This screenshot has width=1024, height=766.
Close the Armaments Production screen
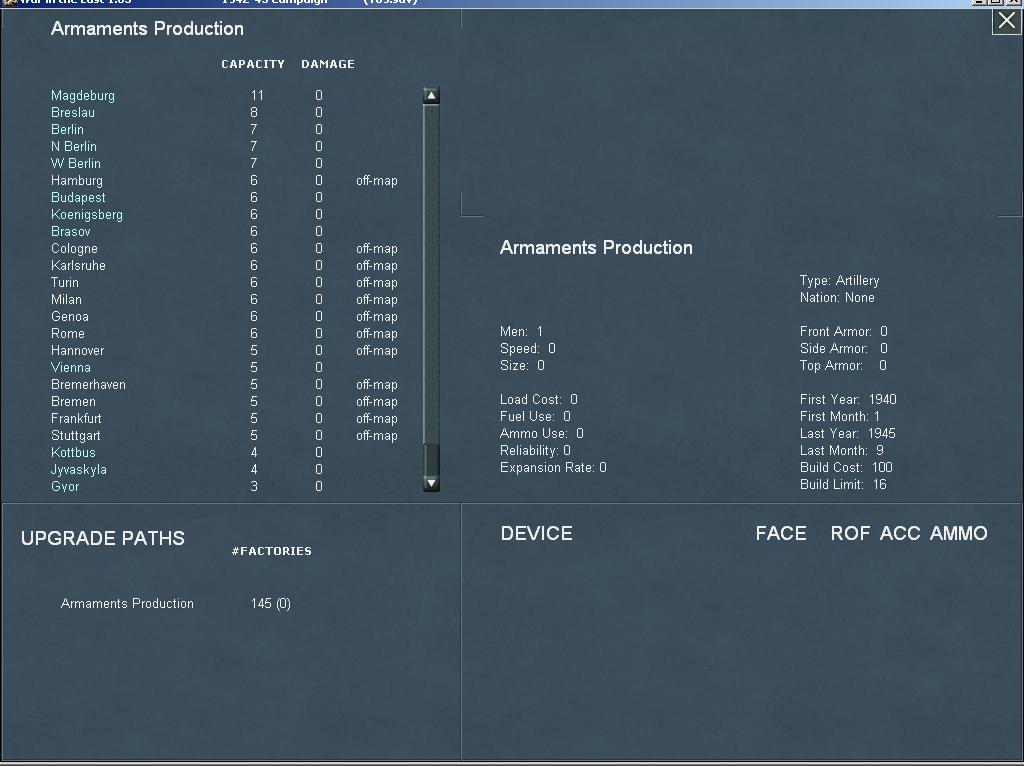1006,21
